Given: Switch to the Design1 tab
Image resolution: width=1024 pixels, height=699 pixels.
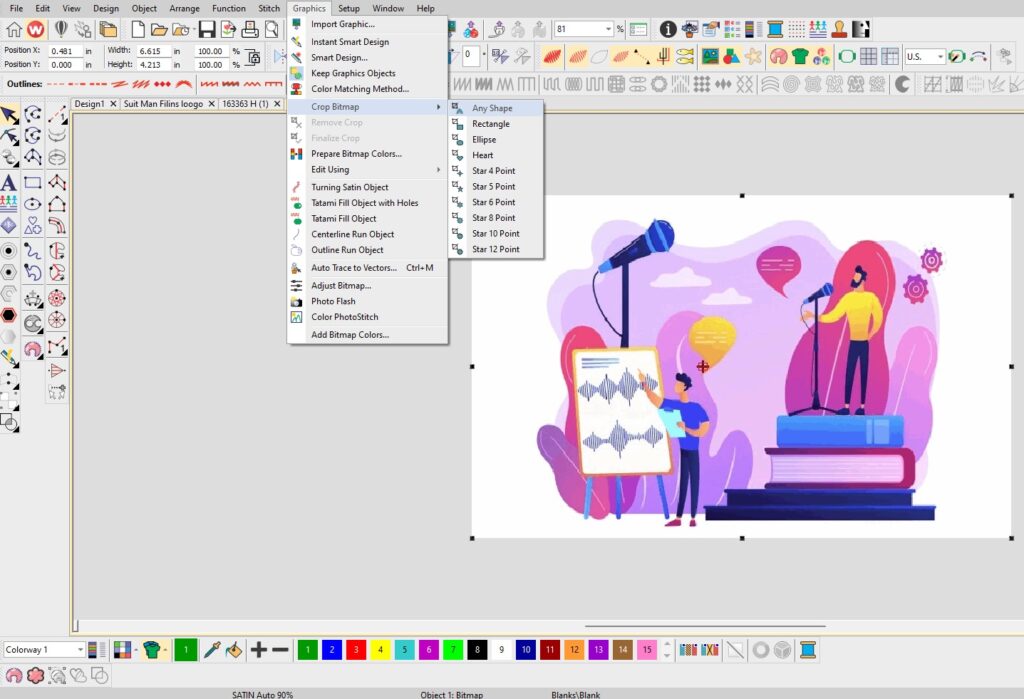Looking at the screenshot, I should point(89,104).
